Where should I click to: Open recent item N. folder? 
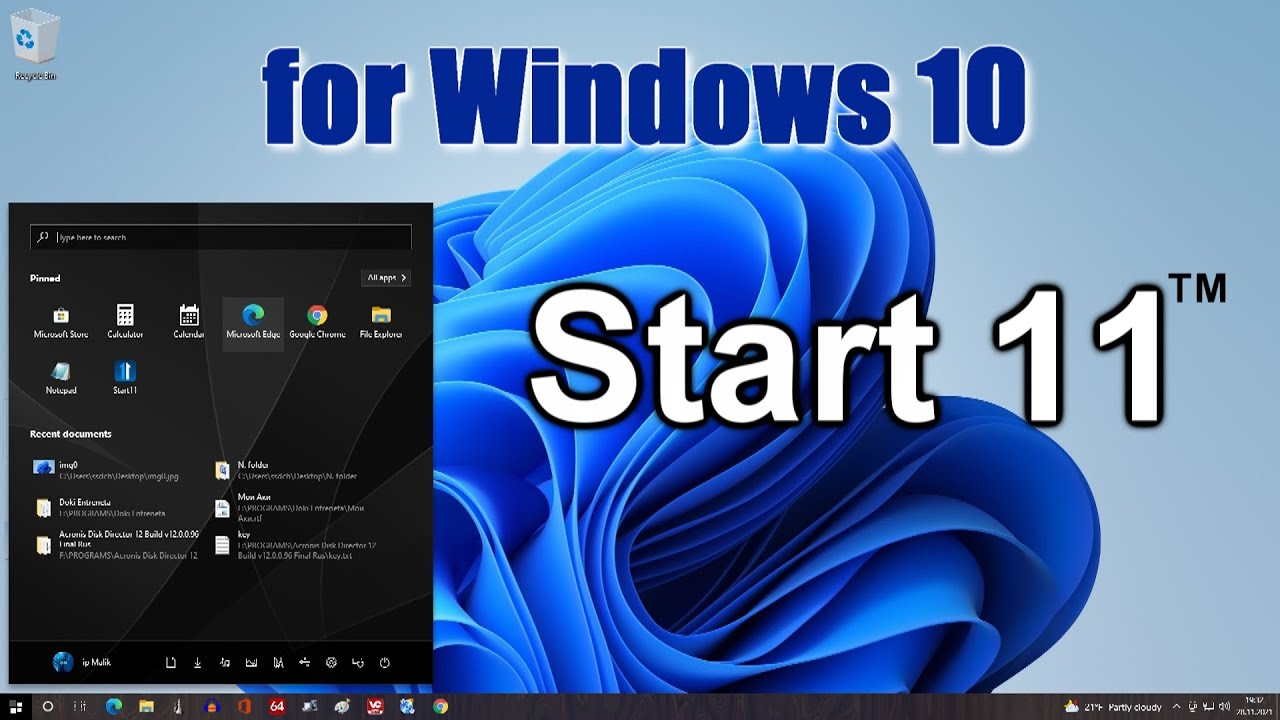288,470
